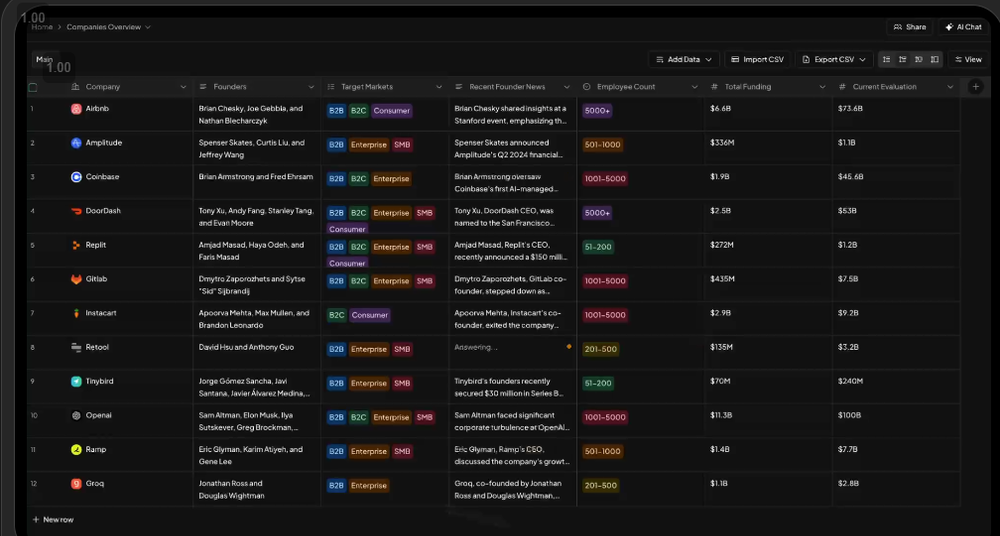Screen dimensions: 1000x536
Task: Click the Recent Founder News column icon
Action: point(459,87)
